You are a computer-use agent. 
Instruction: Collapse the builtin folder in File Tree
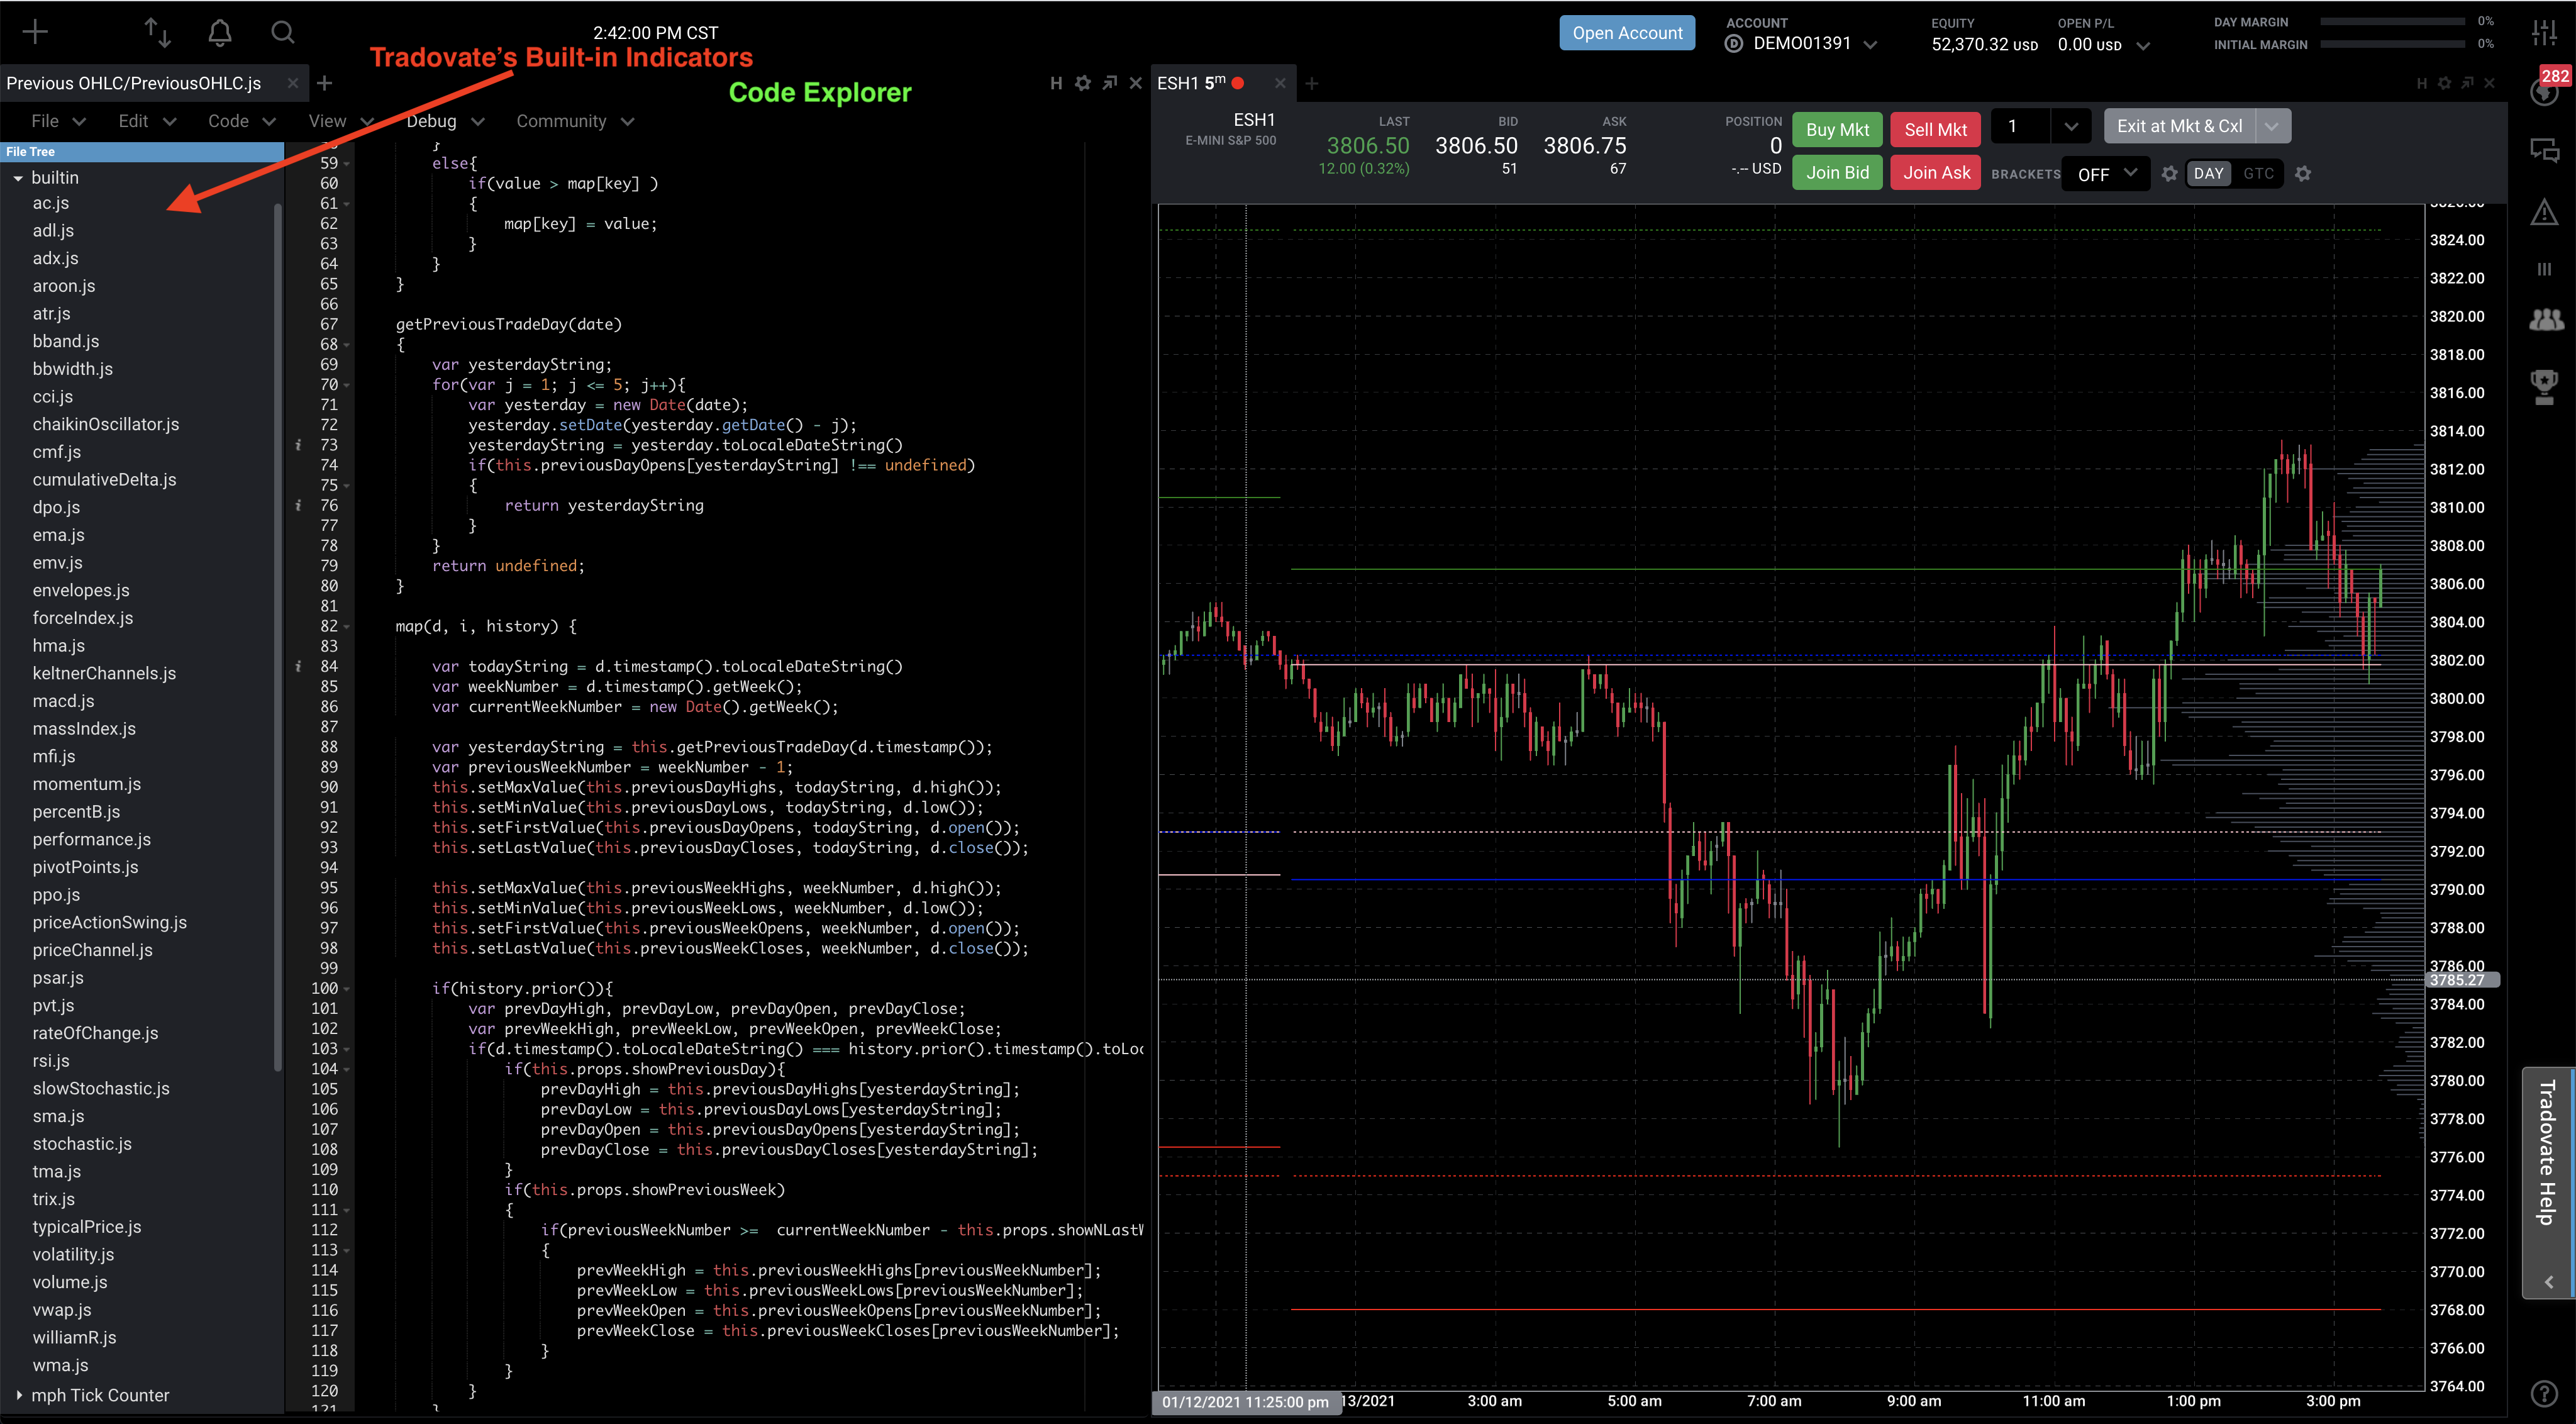(18, 178)
